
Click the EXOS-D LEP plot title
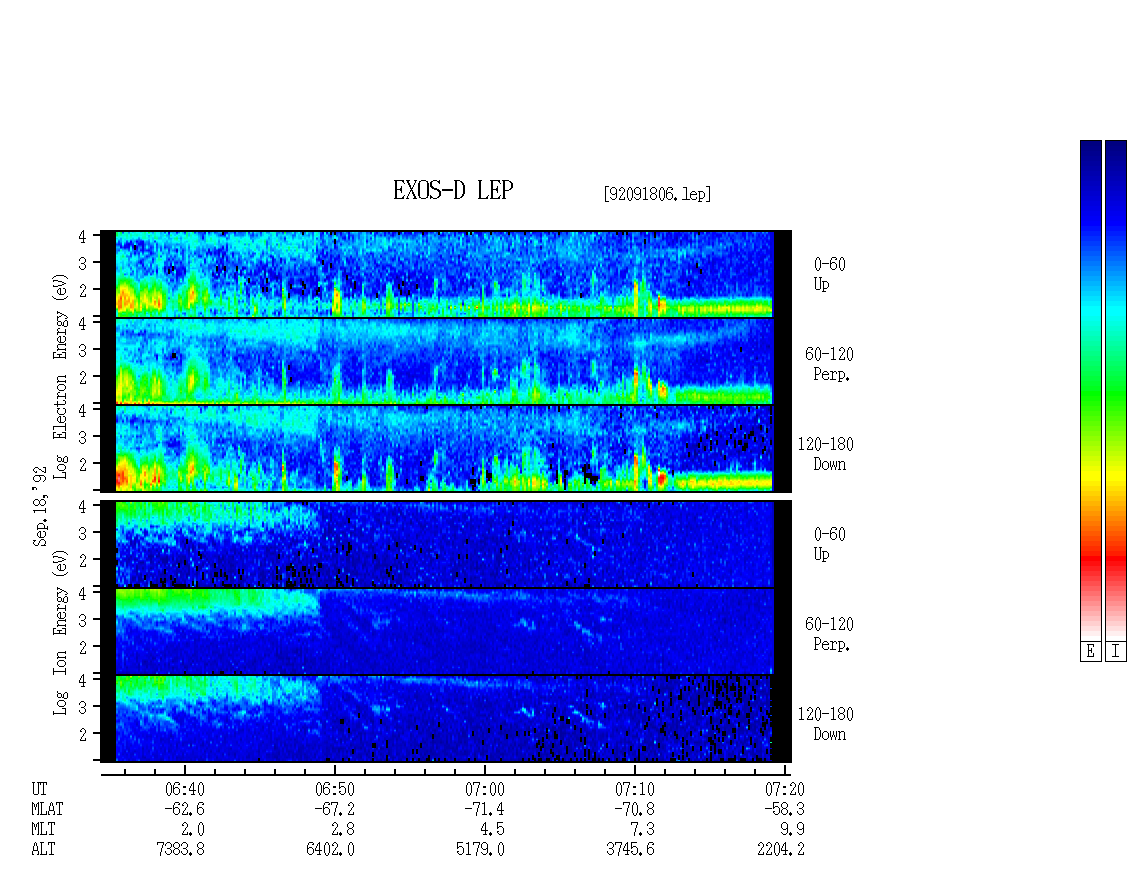[453, 190]
